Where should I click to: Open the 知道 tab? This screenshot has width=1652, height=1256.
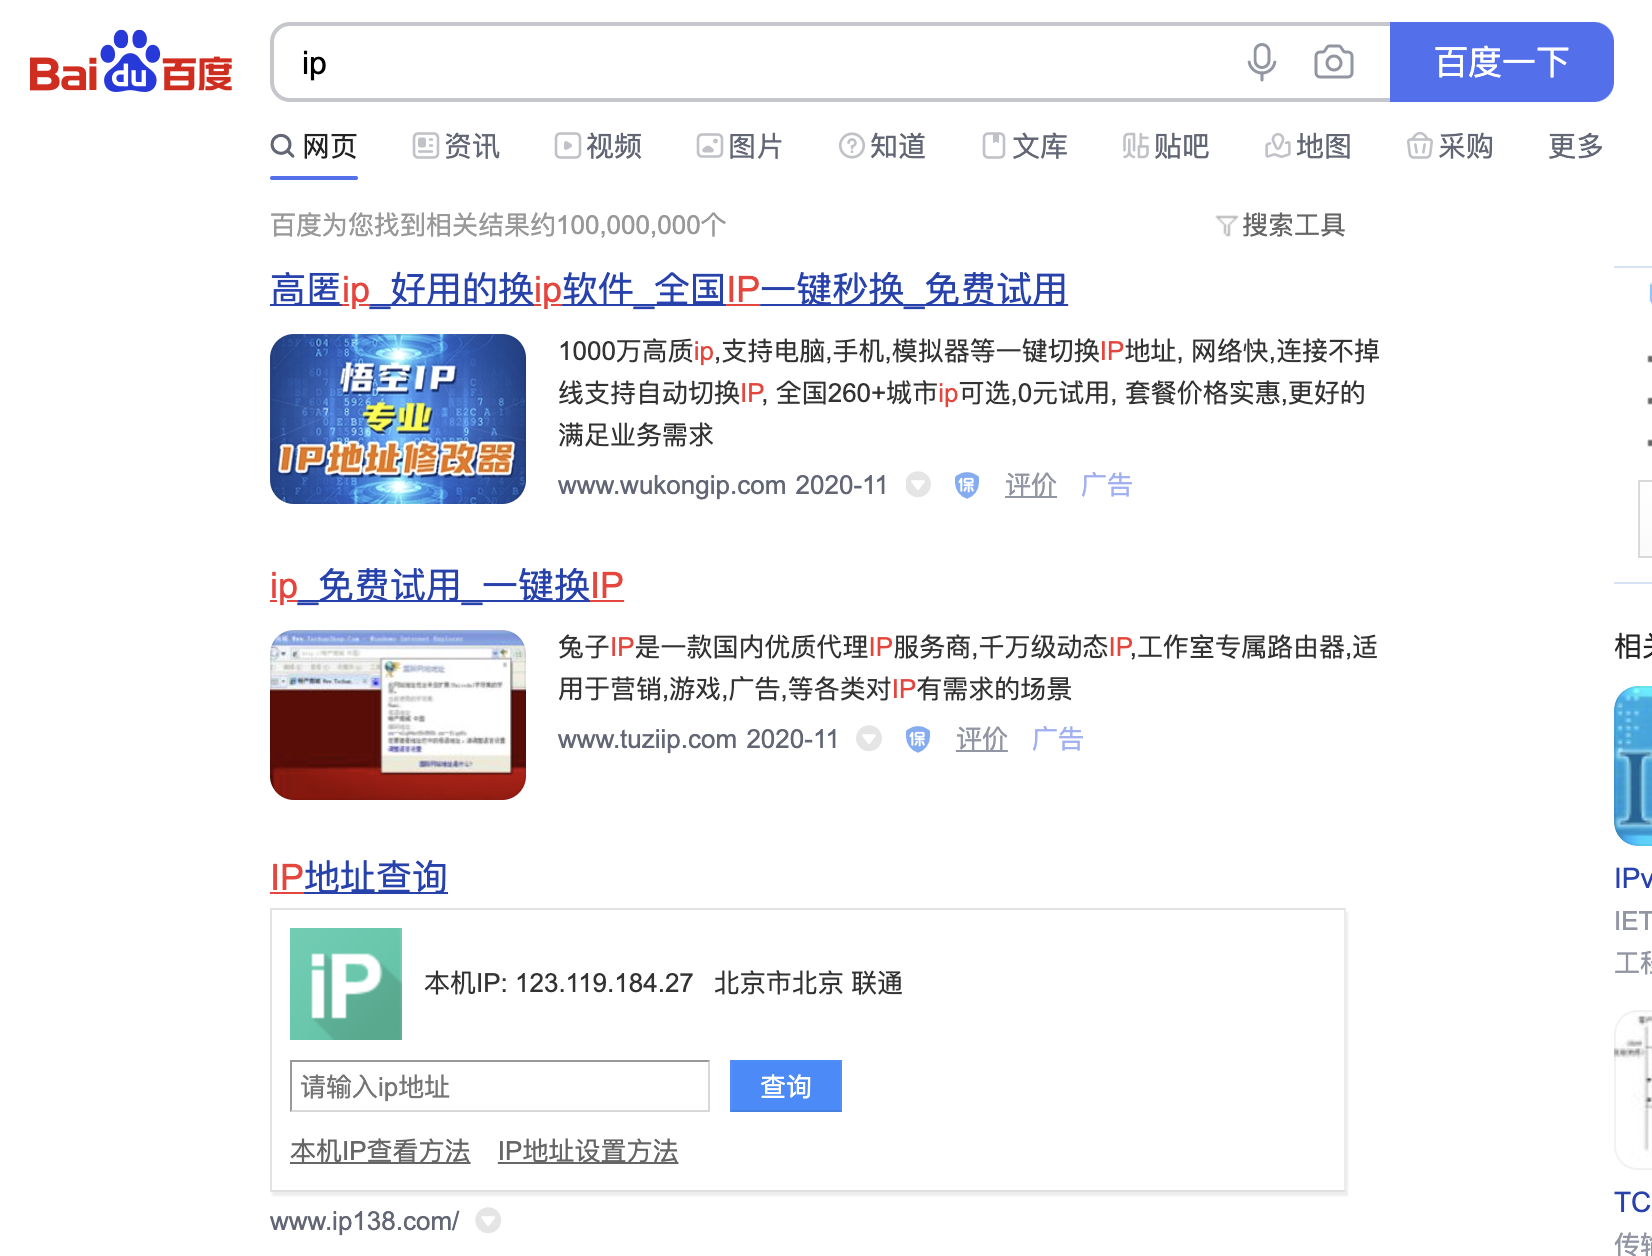click(x=882, y=146)
